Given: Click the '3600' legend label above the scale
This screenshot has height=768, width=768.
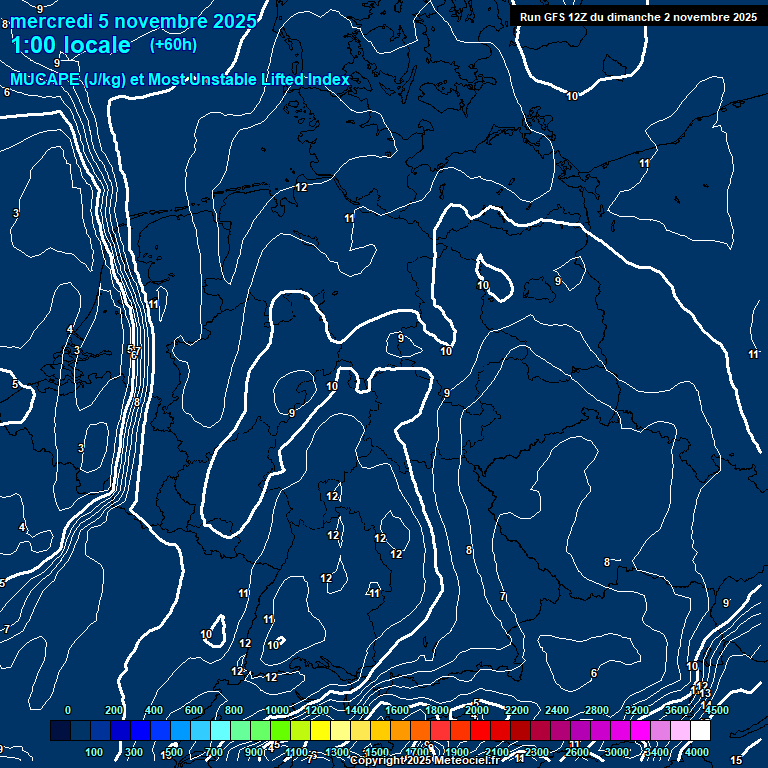Looking at the screenshot, I should point(677,710).
